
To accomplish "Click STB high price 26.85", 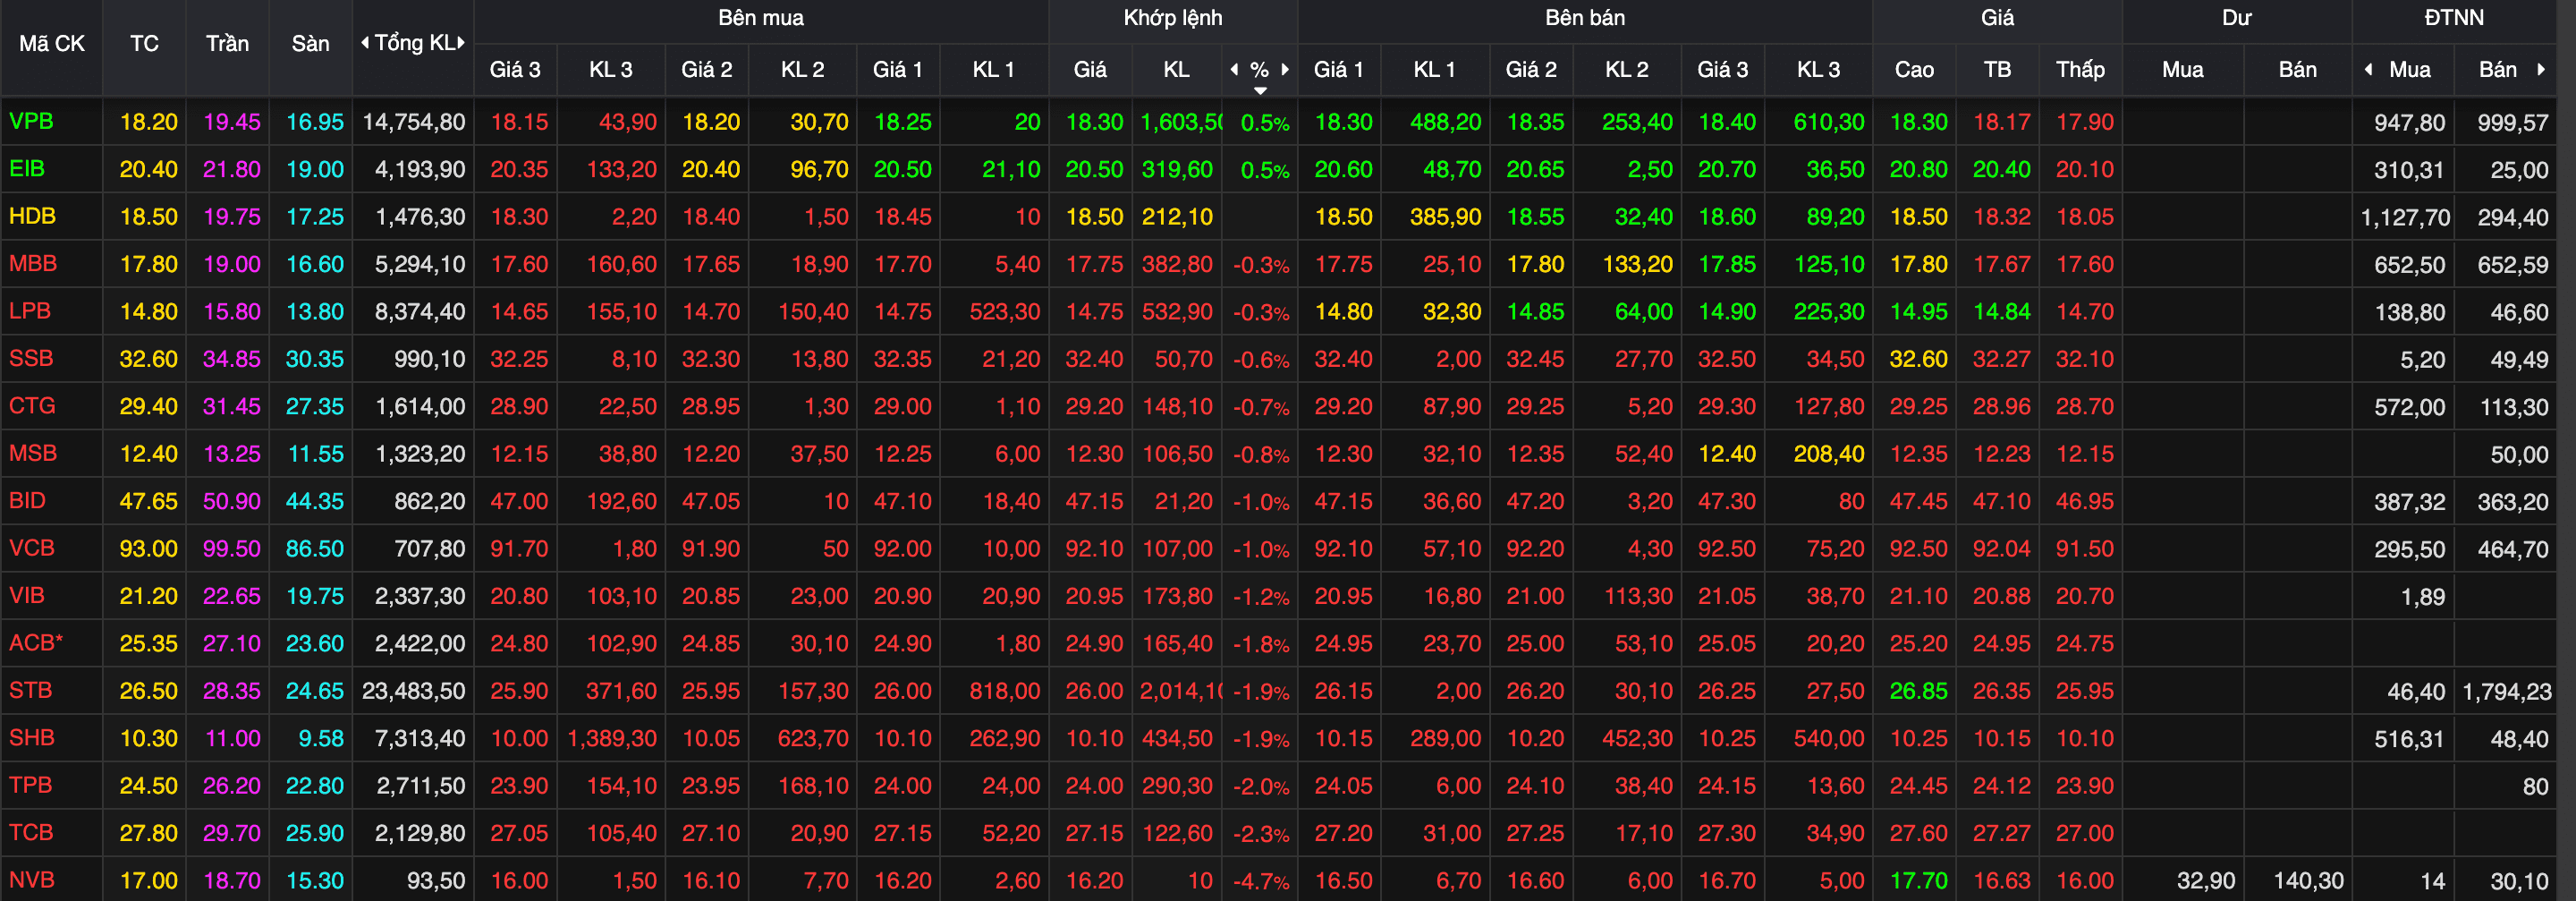I will pos(1918,690).
